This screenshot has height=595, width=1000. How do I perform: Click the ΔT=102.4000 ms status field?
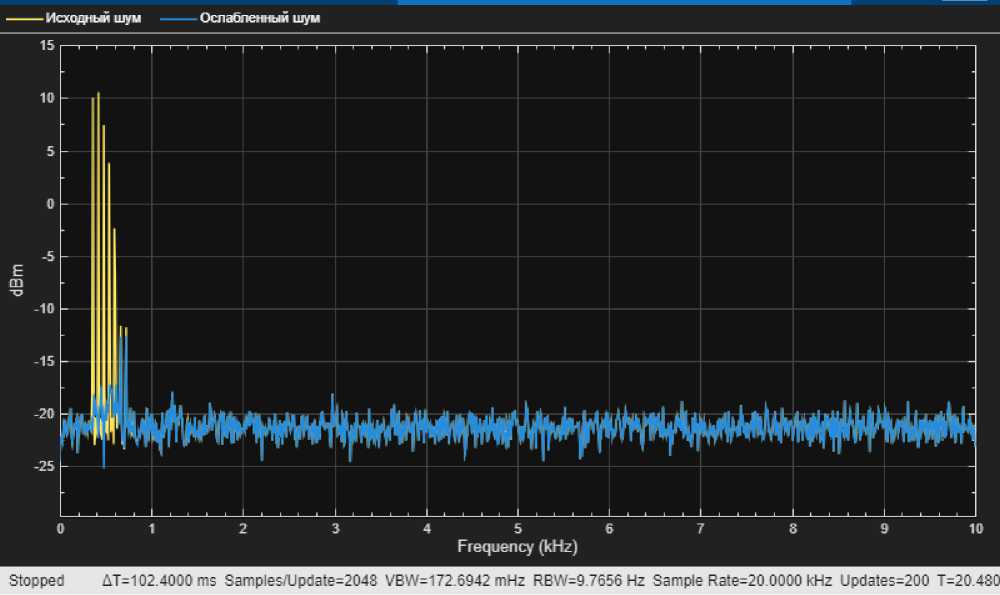[160, 581]
